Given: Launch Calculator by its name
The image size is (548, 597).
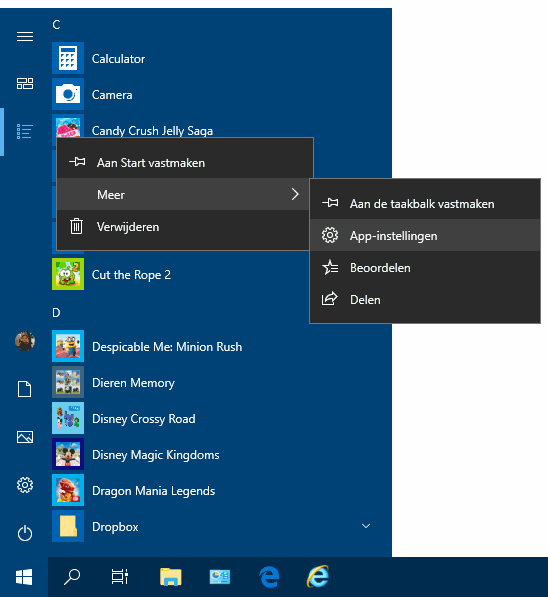Looking at the screenshot, I should tap(118, 59).
